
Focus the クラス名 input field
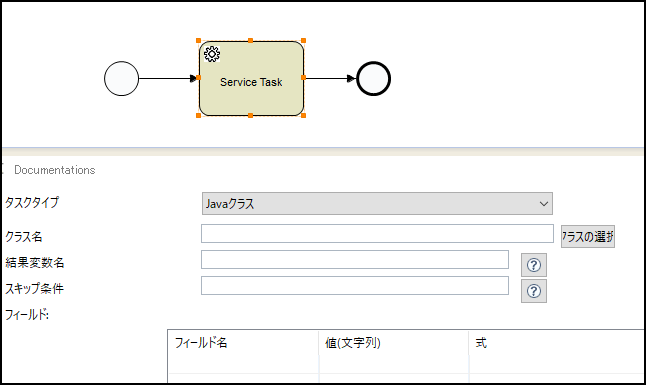[377, 234]
